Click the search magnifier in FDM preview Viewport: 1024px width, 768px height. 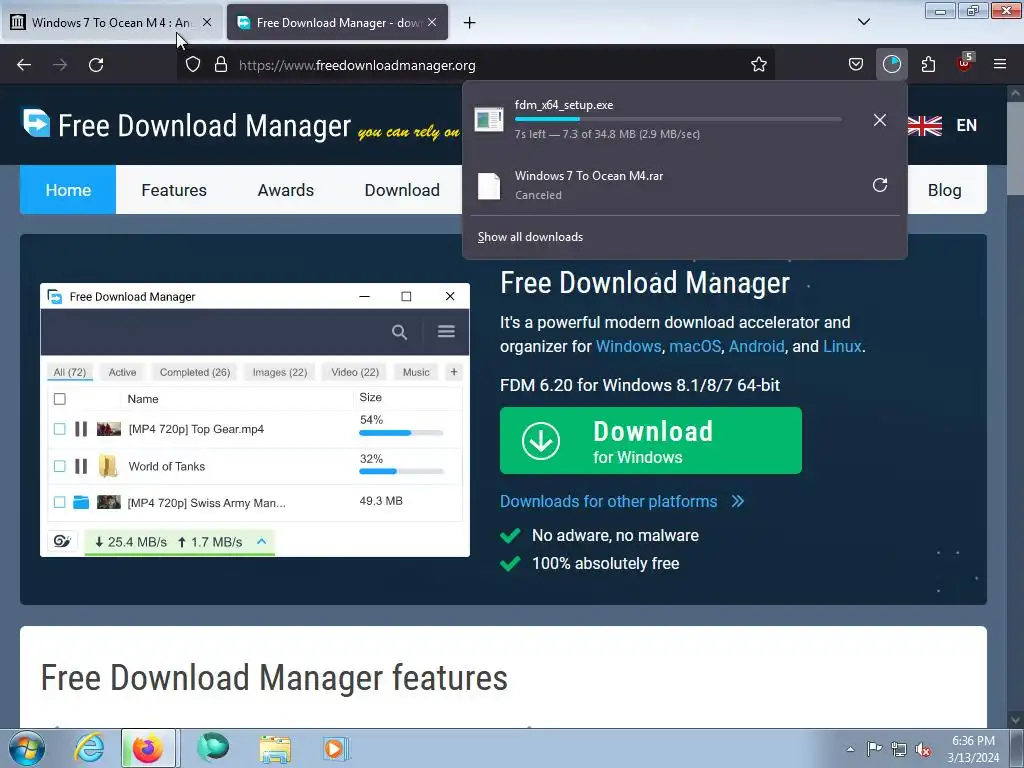tap(399, 332)
